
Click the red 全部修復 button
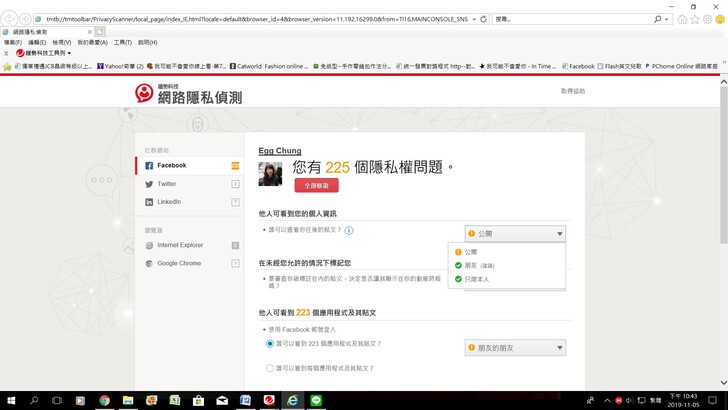pos(316,186)
